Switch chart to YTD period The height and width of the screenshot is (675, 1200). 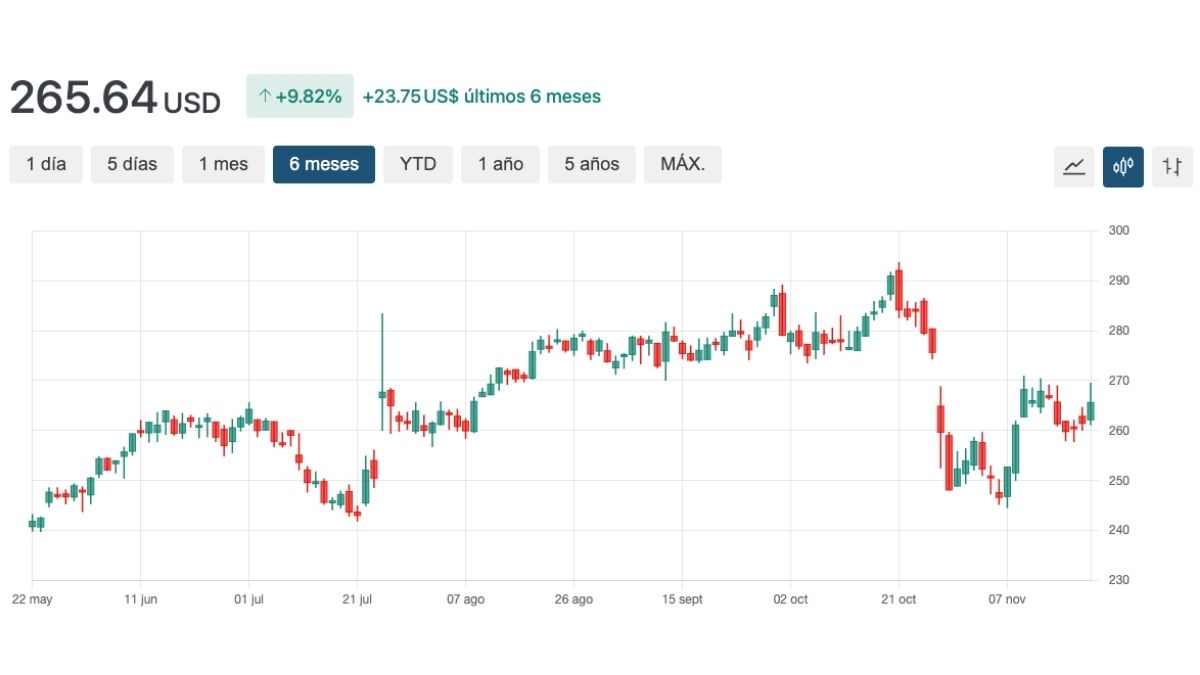[418, 164]
